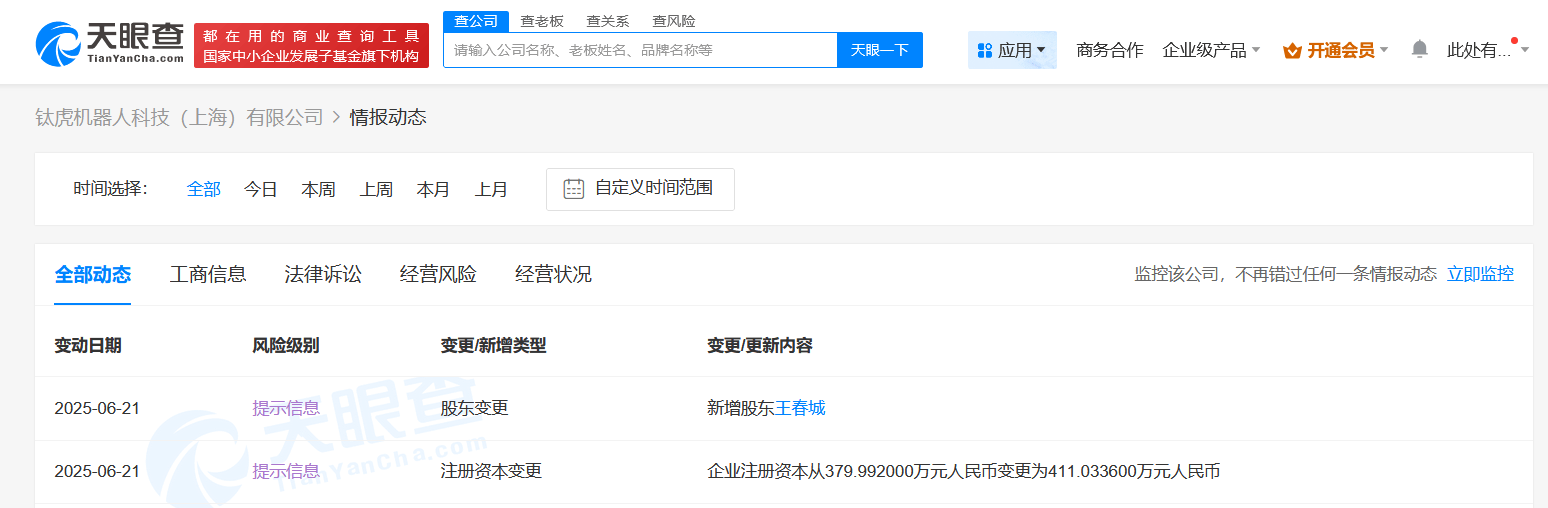1548x508 pixels.
Task: Switch to the 查老板 search tab
Action: point(542,21)
